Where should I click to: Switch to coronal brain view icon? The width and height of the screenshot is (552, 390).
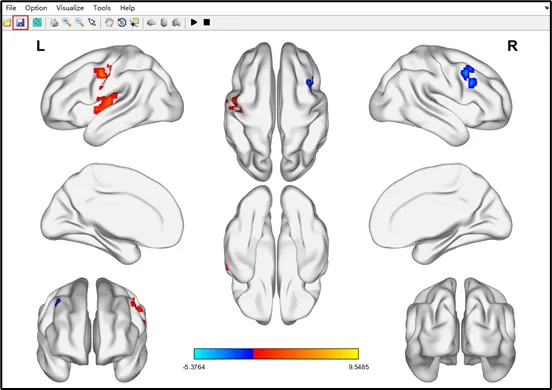(176, 23)
